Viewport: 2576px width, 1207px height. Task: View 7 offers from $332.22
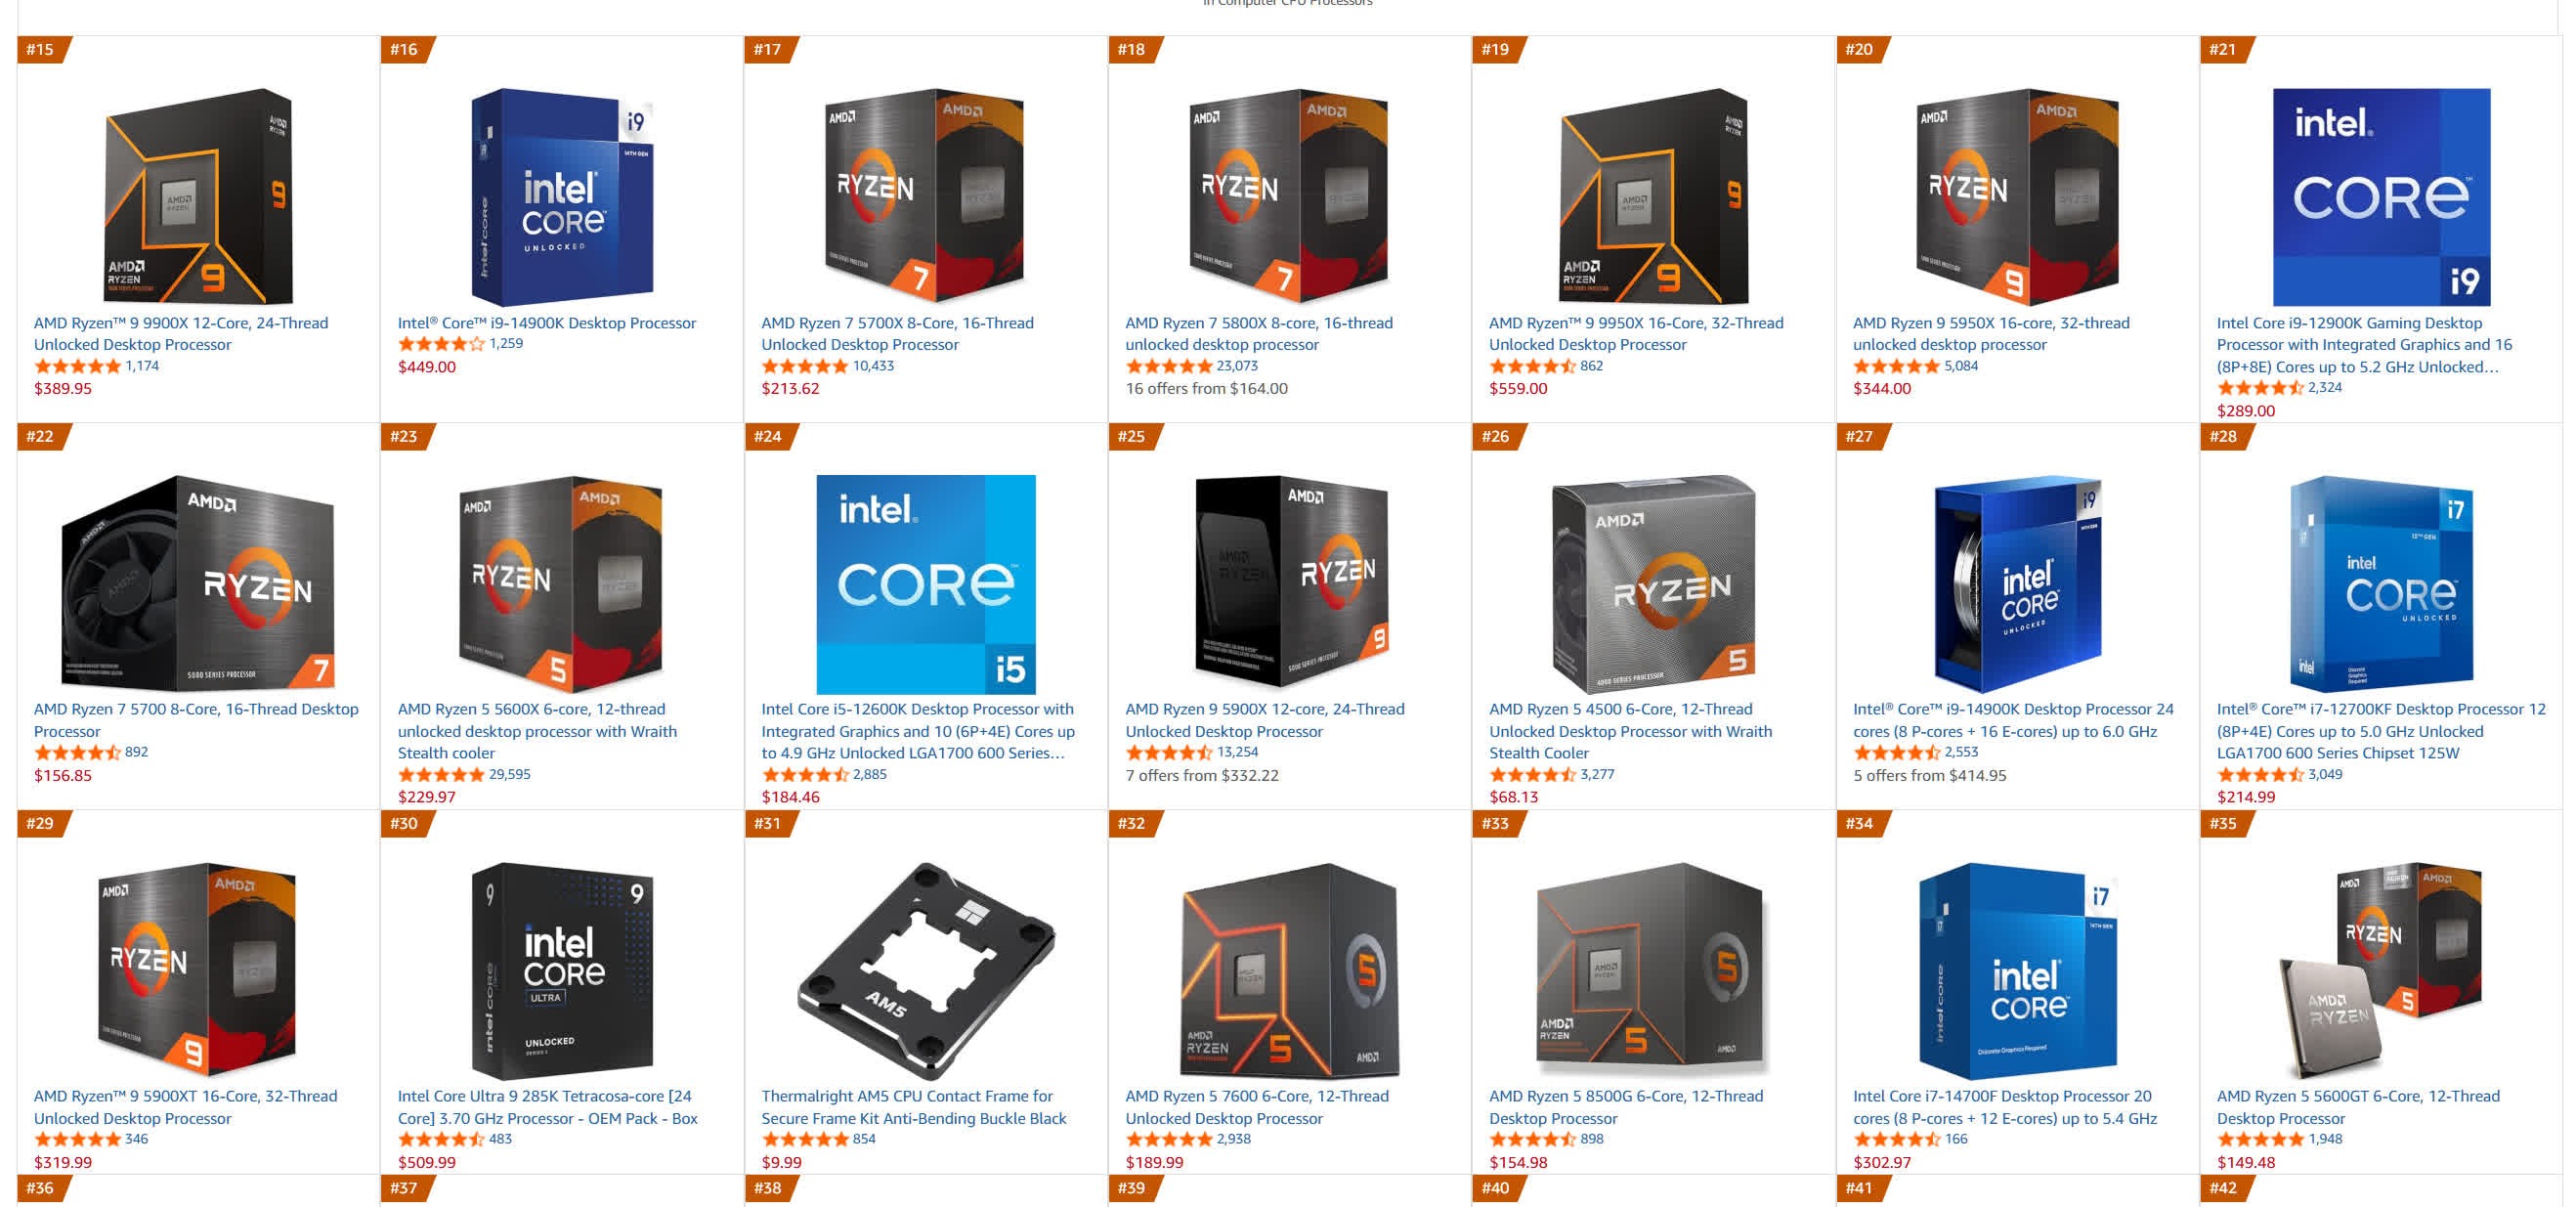[x=1202, y=775]
